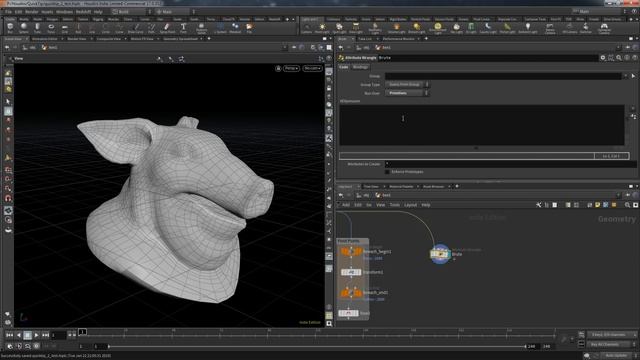Click the play forward button
This screenshot has width=640, height=360.
pyautogui.click(x=36, y=335)
